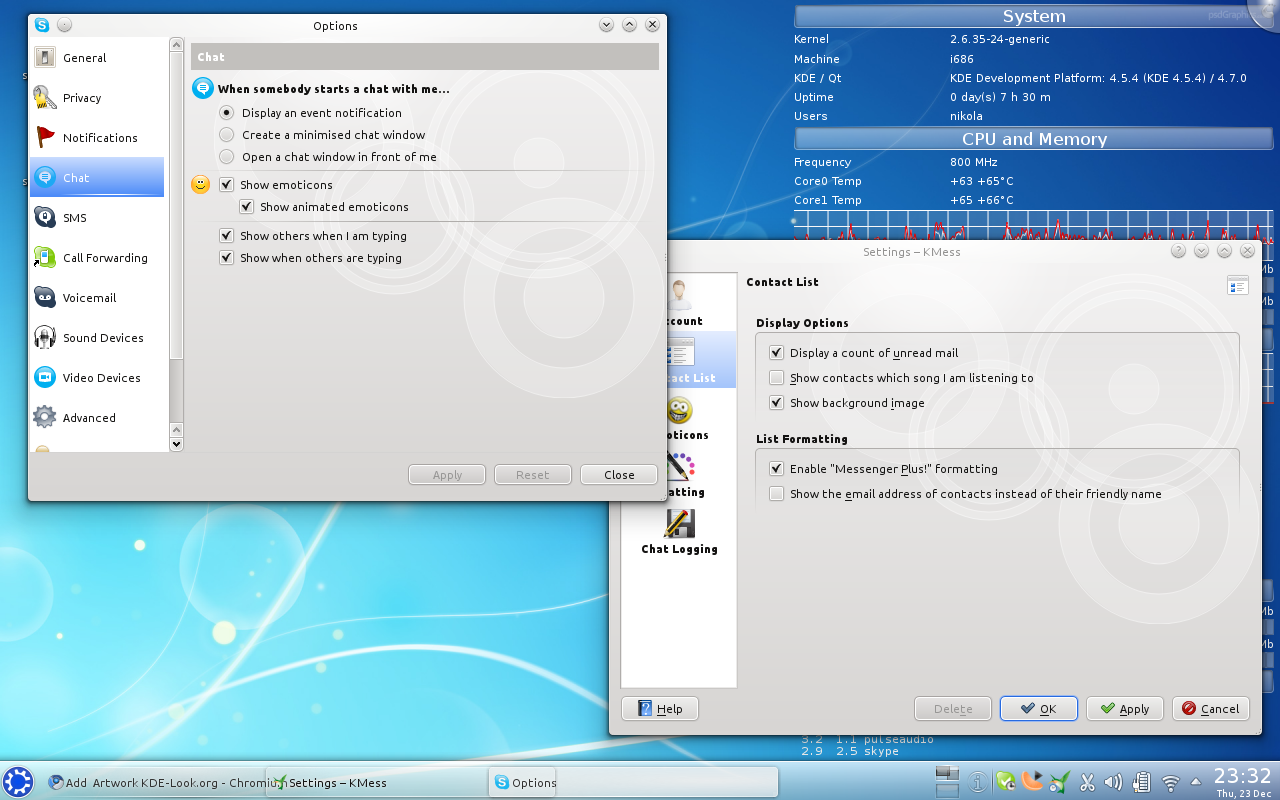The height and width of the screenshot is (800, 1280).
Task: Open the General section icon in Skype Options
Action: tap(43, 58)
